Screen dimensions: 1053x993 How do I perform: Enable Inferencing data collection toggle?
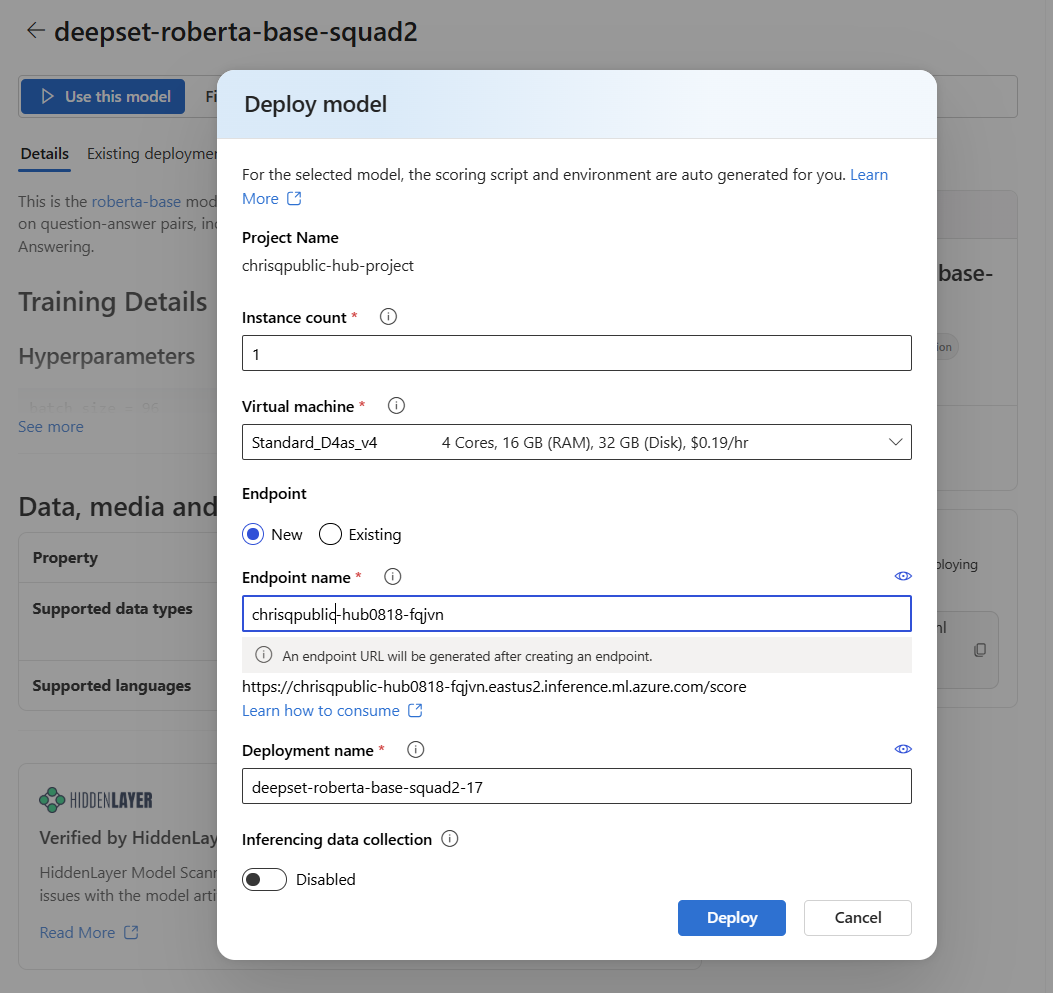point(264,880)
